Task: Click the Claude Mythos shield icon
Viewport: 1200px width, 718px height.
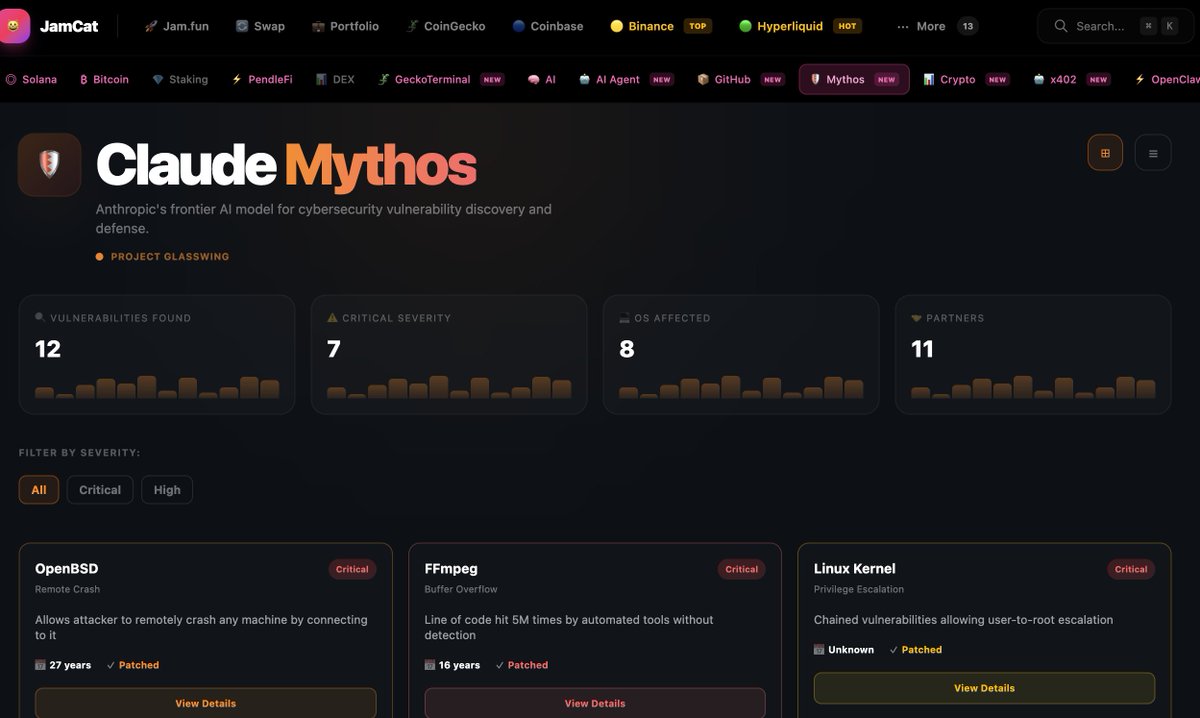Action: (x=49, y=164)
